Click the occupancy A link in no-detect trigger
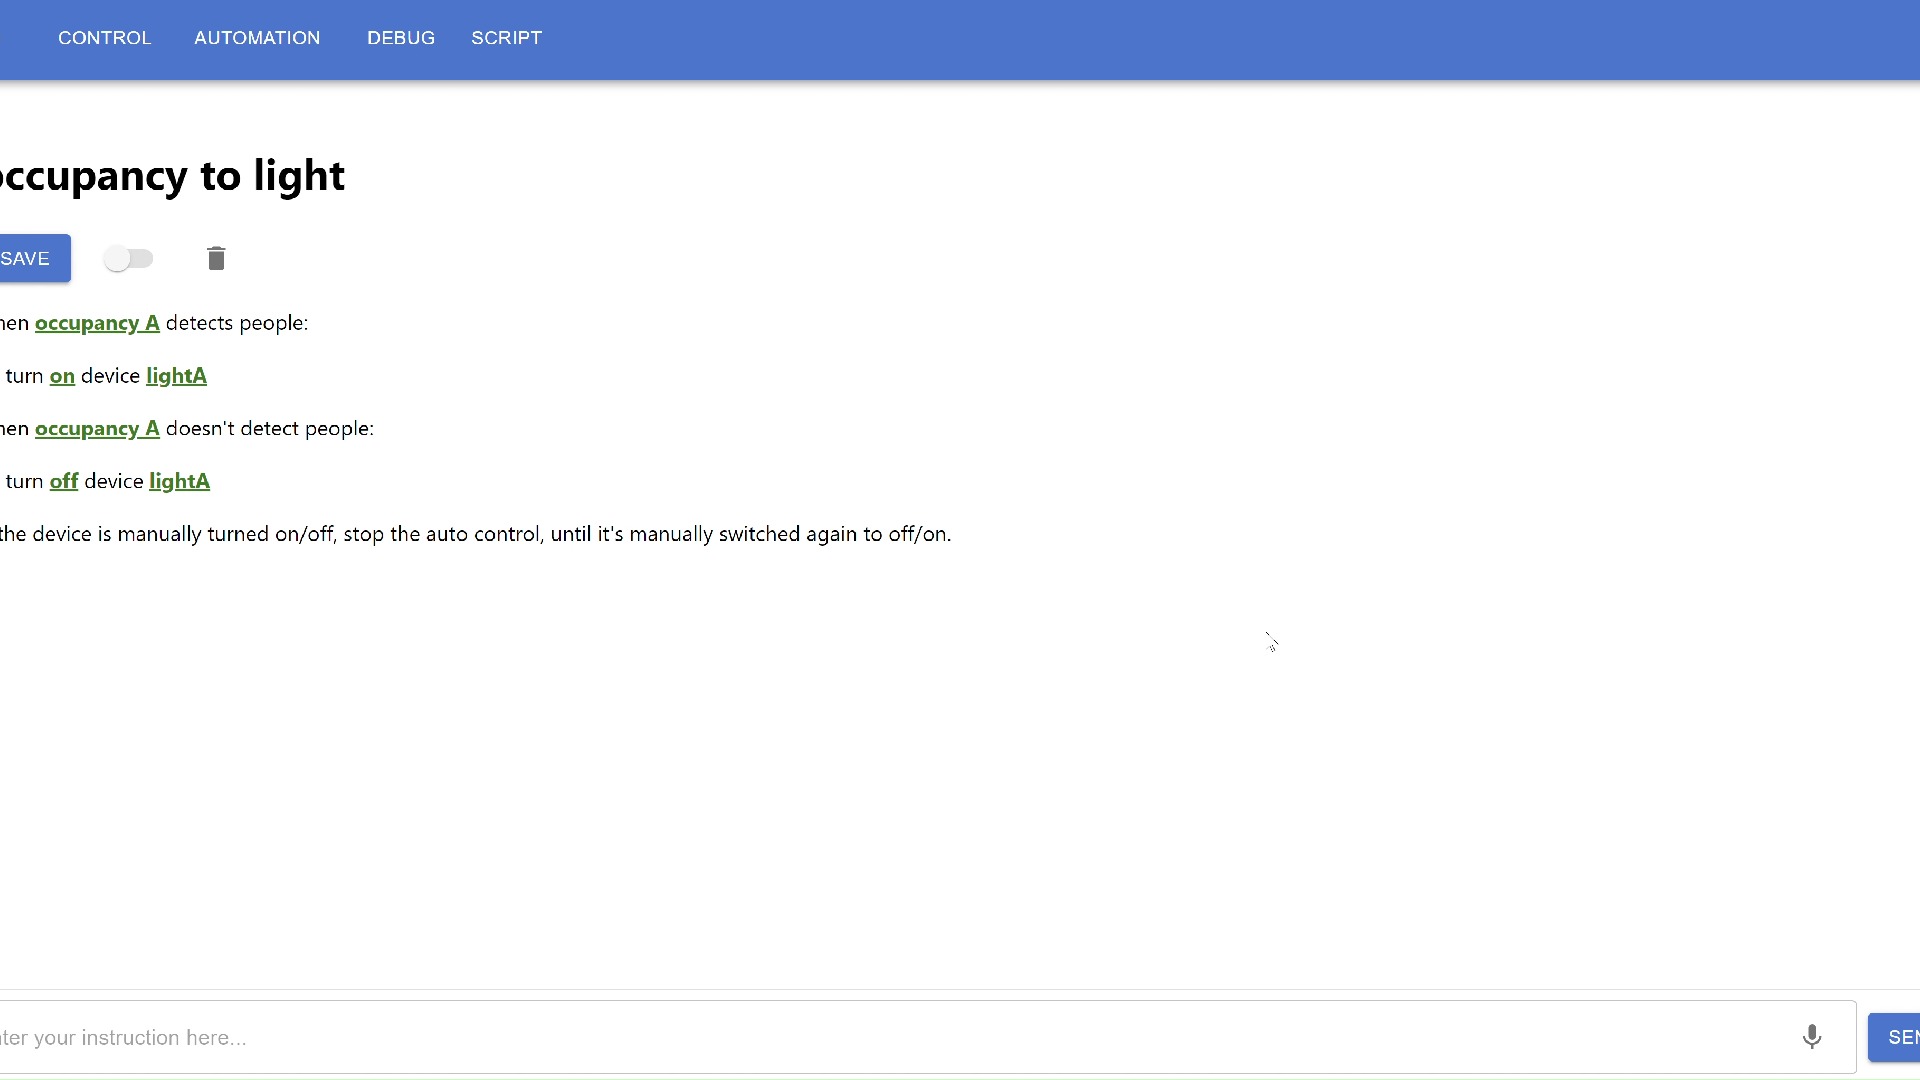The width and height of the screenshot is (1920, 1080). pos(96,427)
